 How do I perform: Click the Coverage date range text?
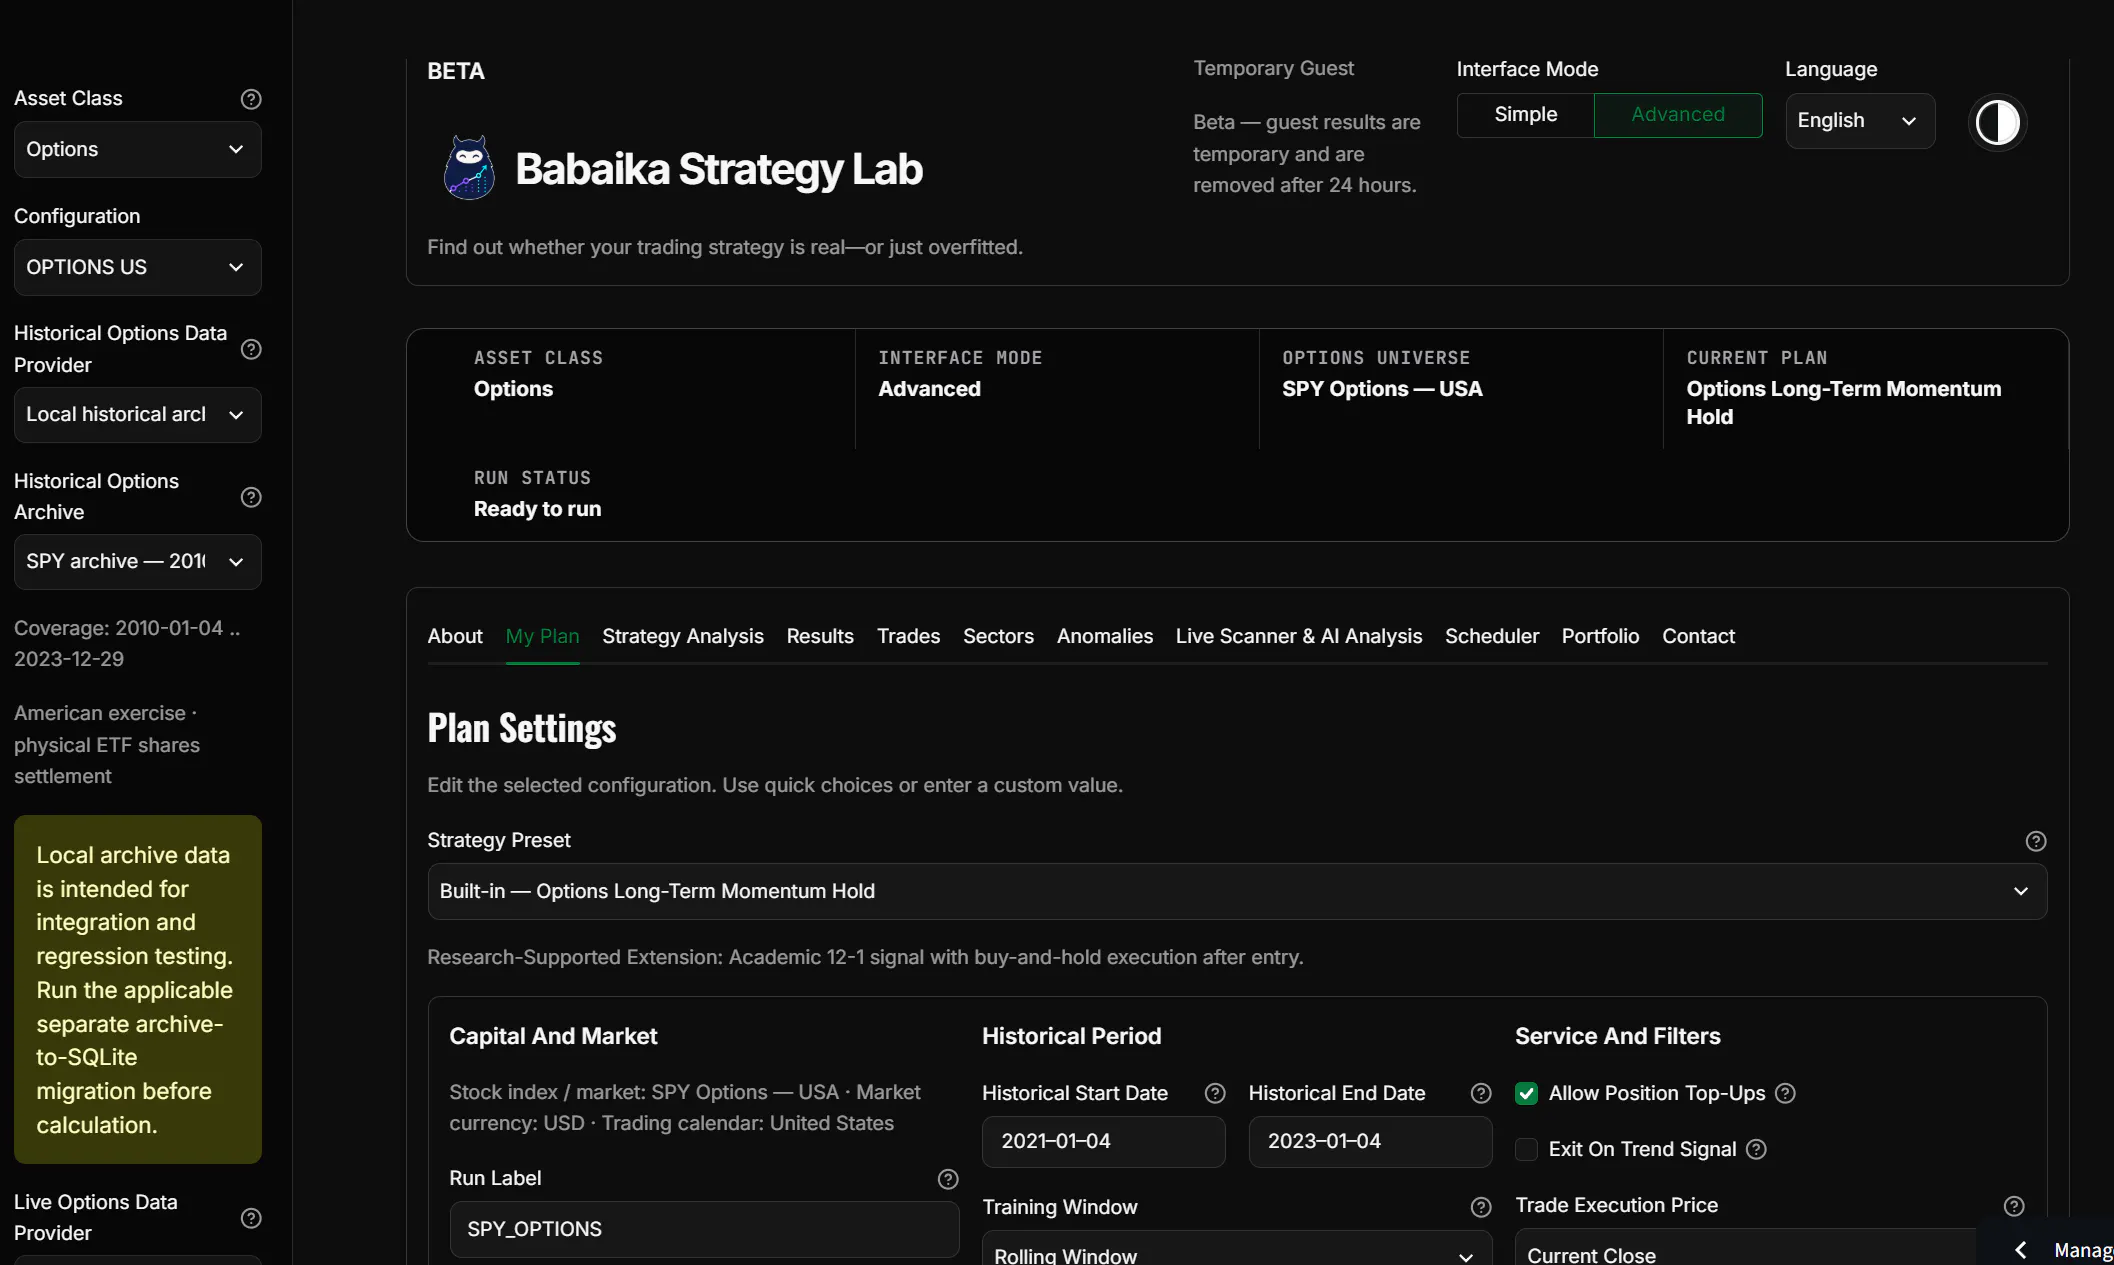point(127,644)
